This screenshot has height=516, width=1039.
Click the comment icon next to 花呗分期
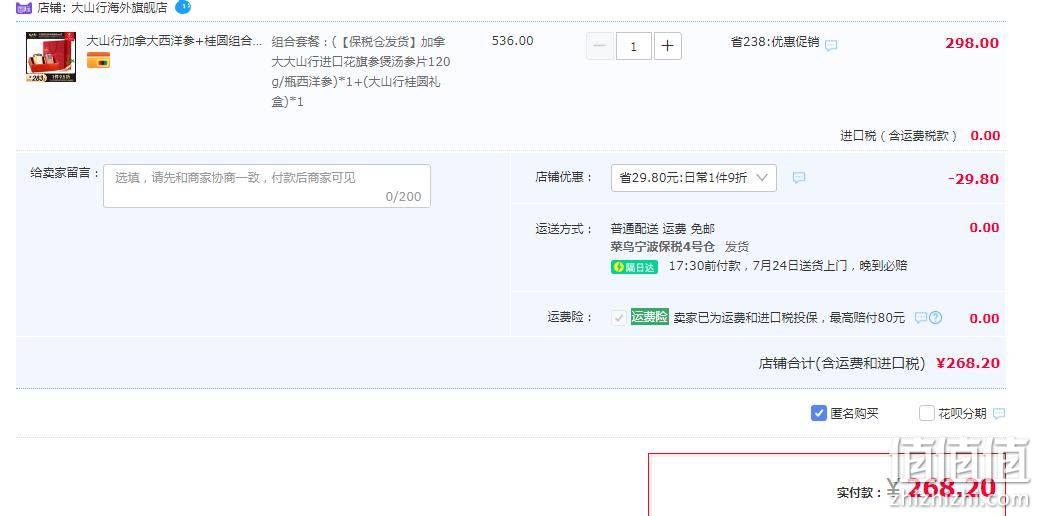tap(999, 413)
